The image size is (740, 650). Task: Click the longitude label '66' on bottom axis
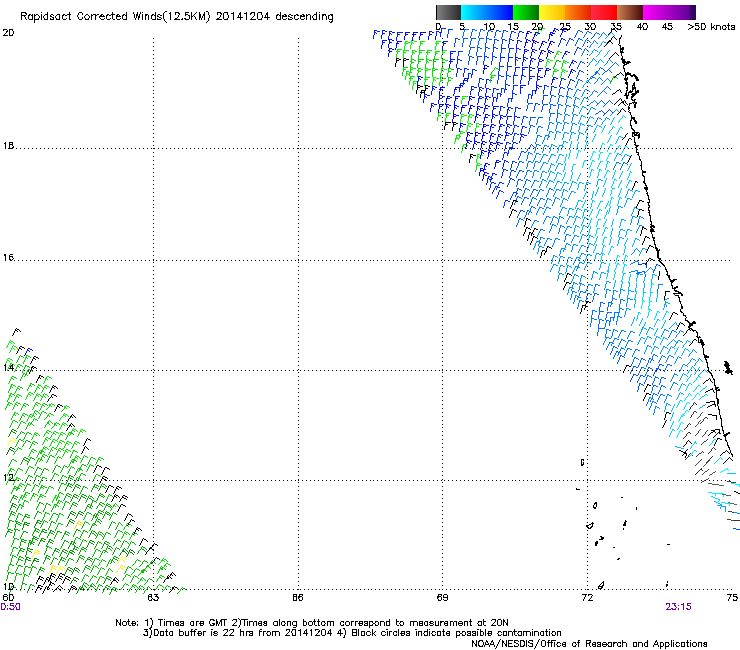click(x=298, y=598)
